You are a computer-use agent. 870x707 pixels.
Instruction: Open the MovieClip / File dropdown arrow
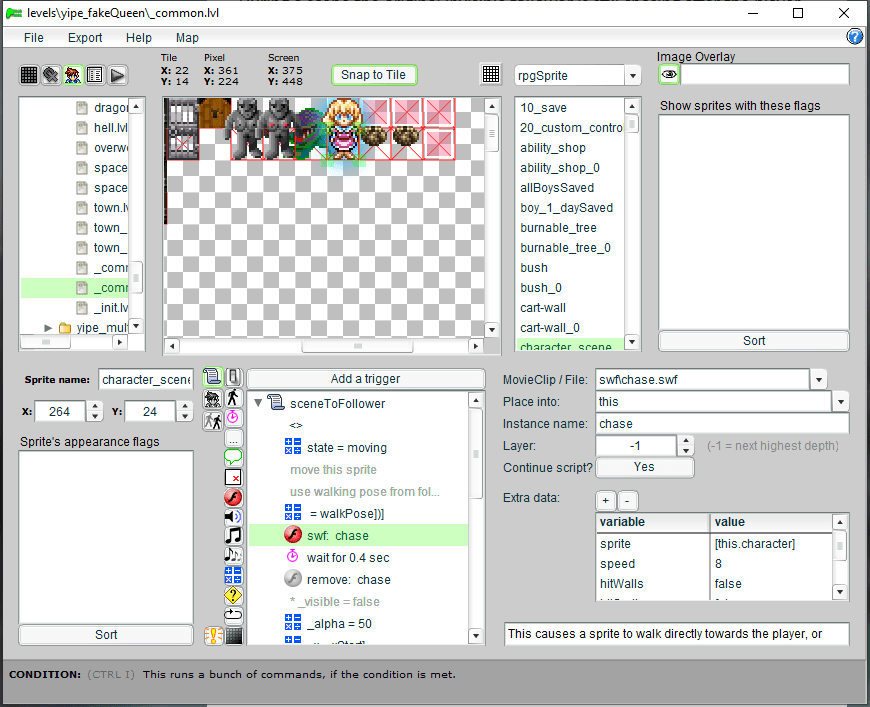819,380
